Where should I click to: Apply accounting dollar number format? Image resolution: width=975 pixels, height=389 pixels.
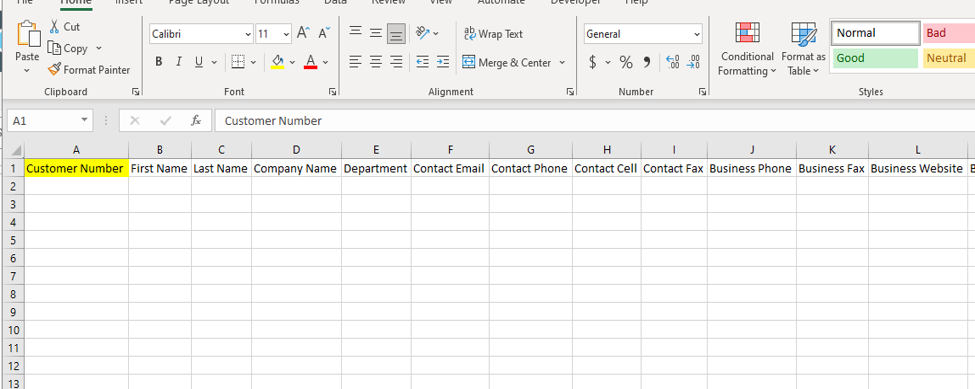tap(593, 62)
